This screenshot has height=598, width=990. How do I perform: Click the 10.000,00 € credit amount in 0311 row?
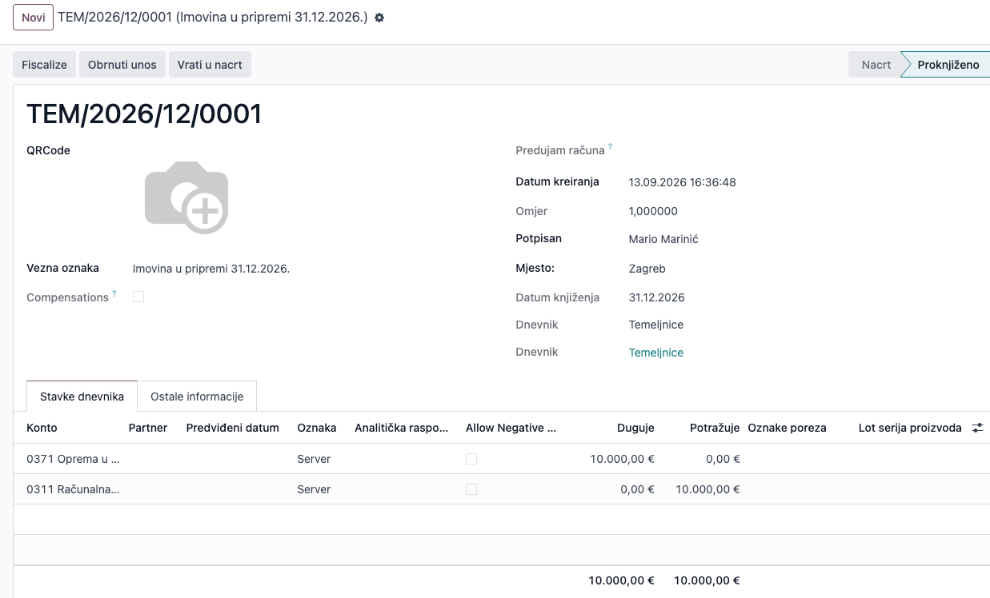tap(707, 489)
